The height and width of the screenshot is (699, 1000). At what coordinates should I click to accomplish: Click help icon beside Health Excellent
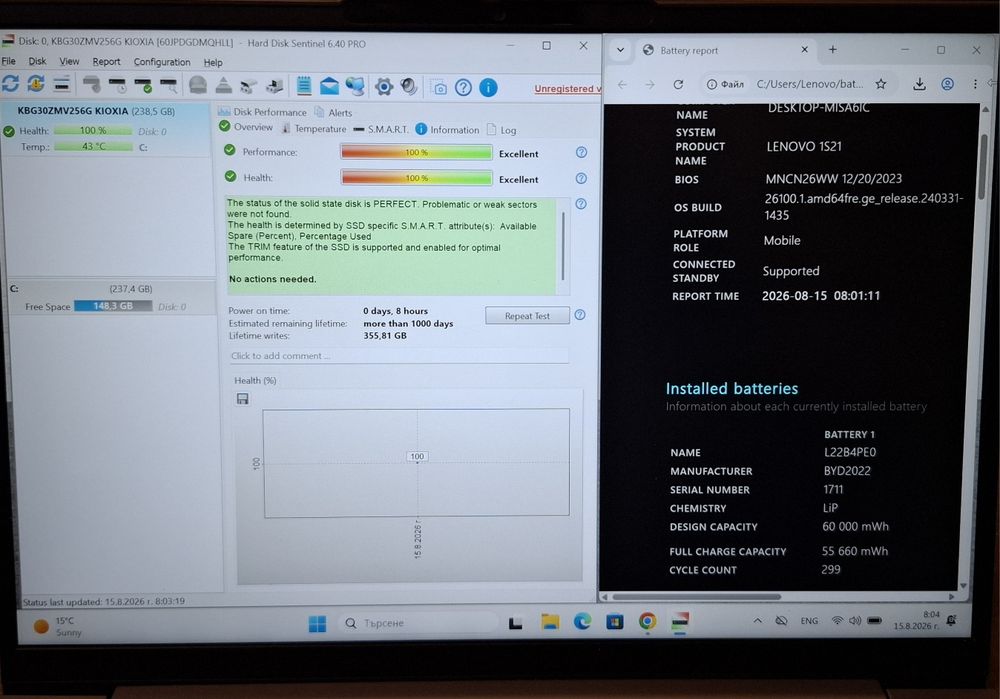(581, 179)
